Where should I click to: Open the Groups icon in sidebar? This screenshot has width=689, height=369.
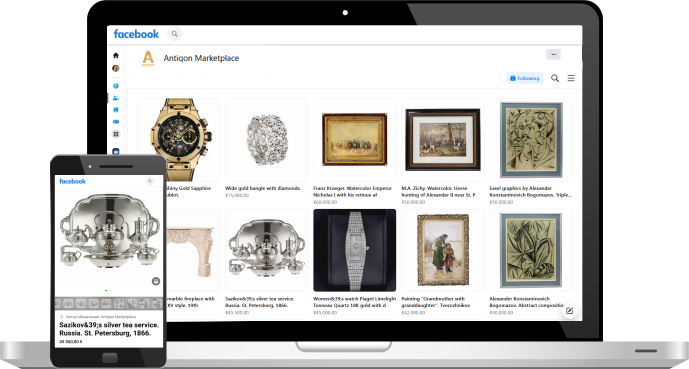coord(116,98)
